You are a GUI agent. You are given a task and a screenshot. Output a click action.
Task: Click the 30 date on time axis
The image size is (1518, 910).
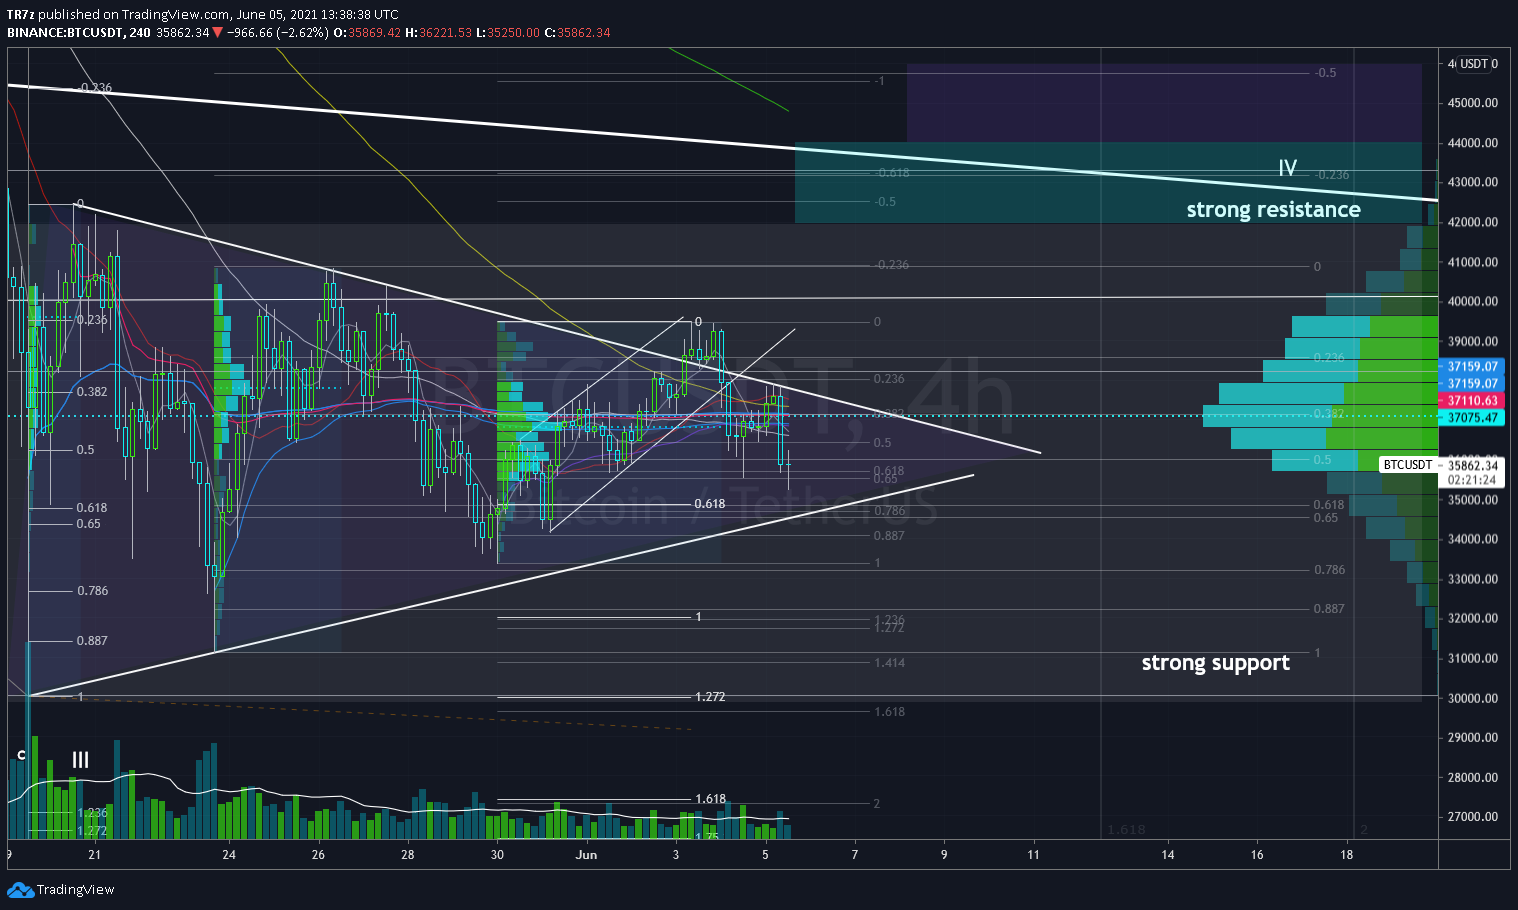point(498,854)
